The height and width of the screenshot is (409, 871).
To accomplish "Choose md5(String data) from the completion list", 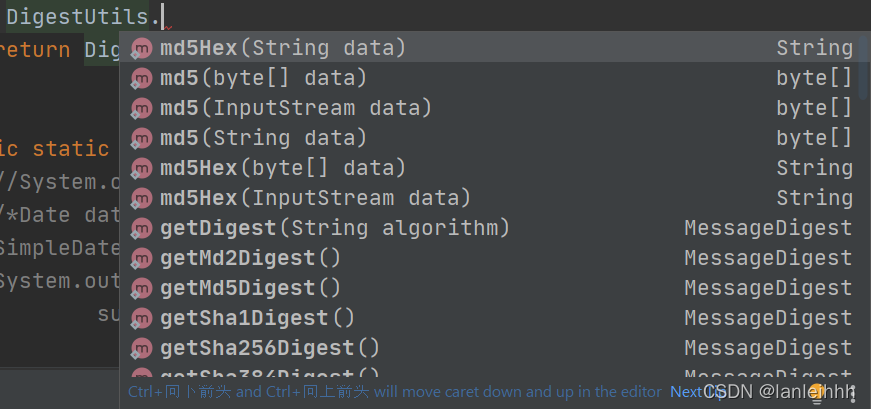I will point(264,138).
